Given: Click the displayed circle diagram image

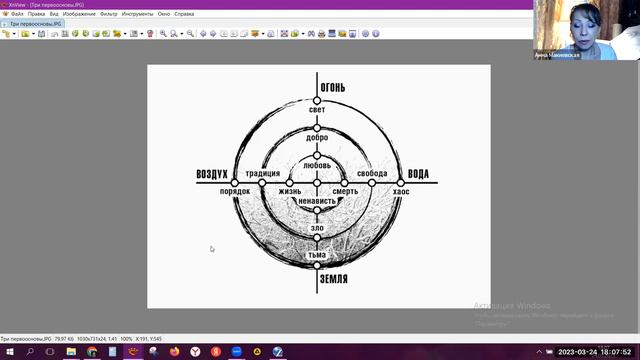Looking at the screenshot, I should 319,186.
